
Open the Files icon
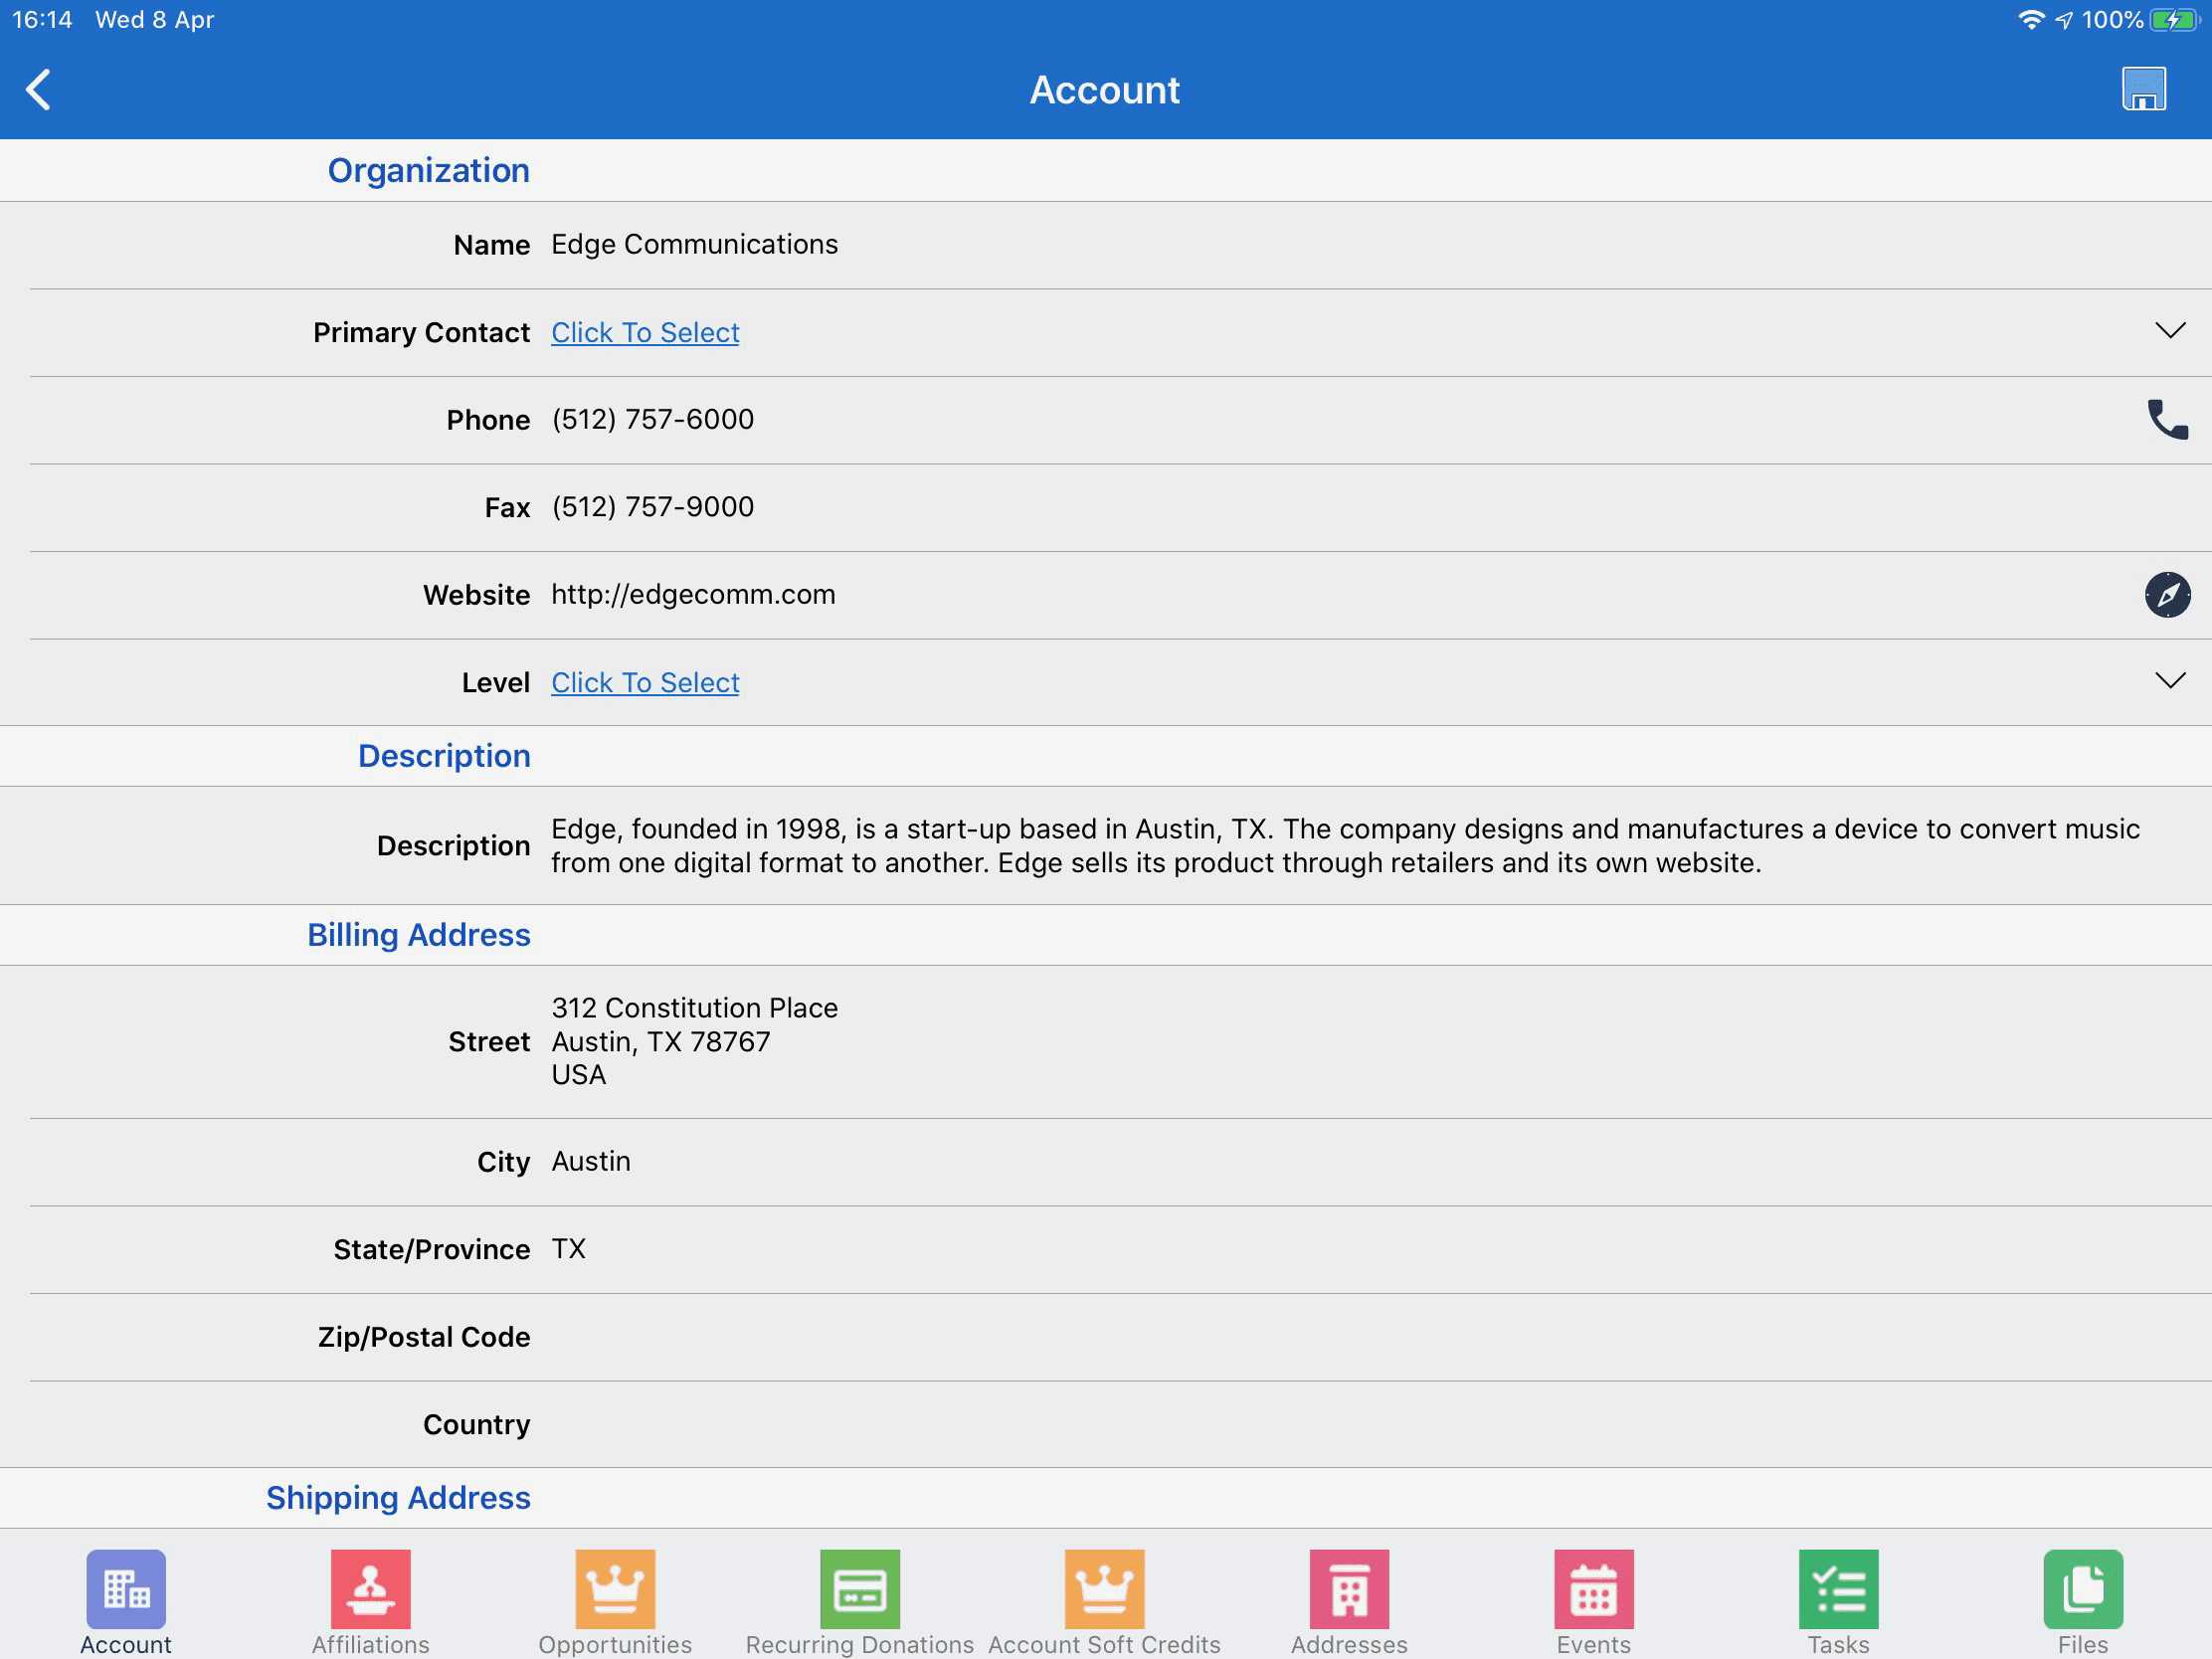pos(2083,1589)
